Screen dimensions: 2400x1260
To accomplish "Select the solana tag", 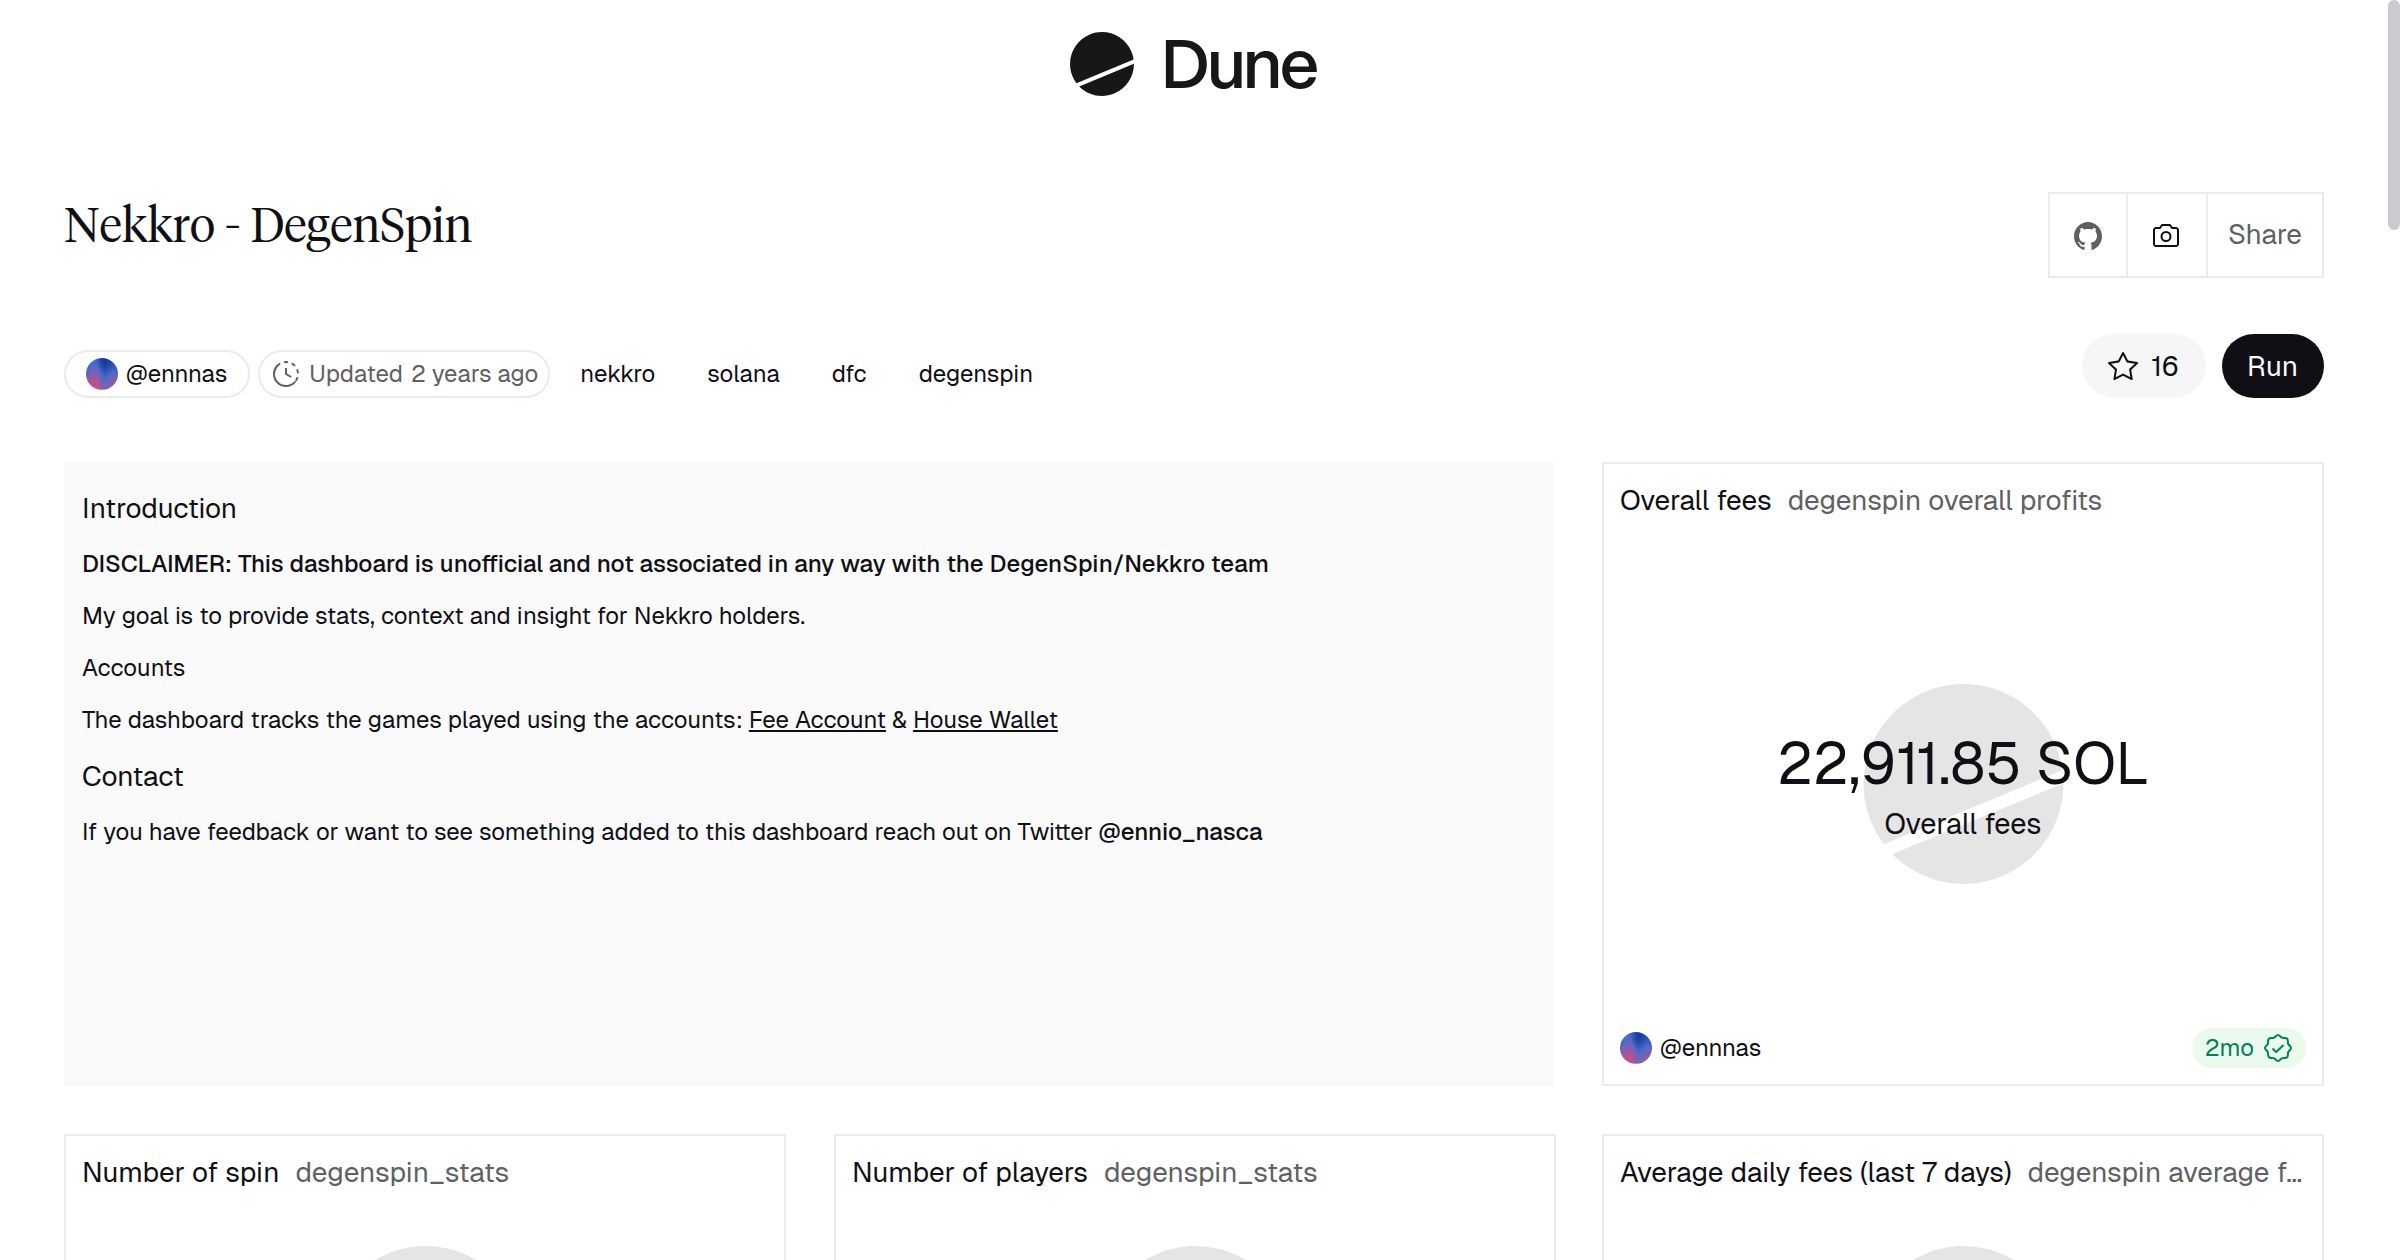I will [x=743, y=374].
